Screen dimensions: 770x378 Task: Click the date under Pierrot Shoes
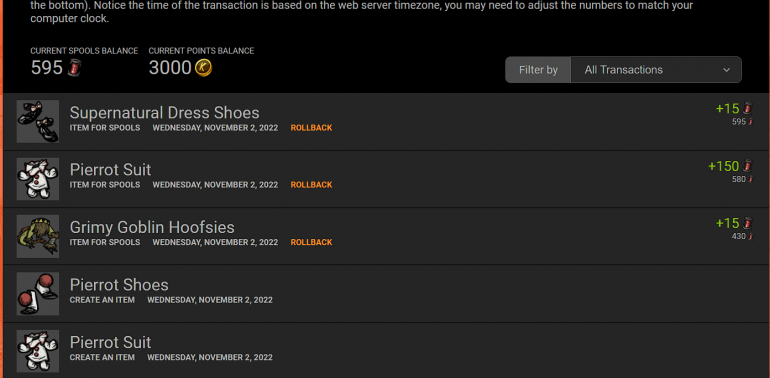(210, 300)
